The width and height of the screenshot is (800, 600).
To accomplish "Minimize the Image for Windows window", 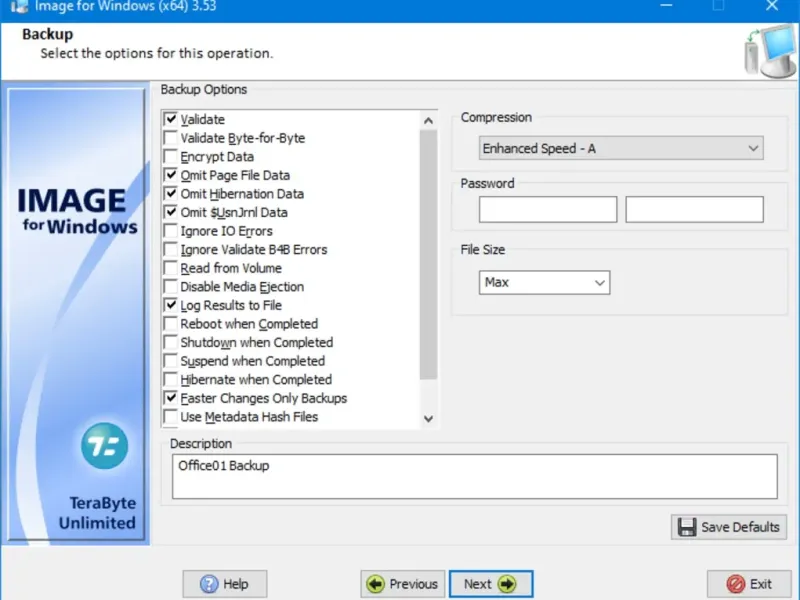I will (666, 6).
